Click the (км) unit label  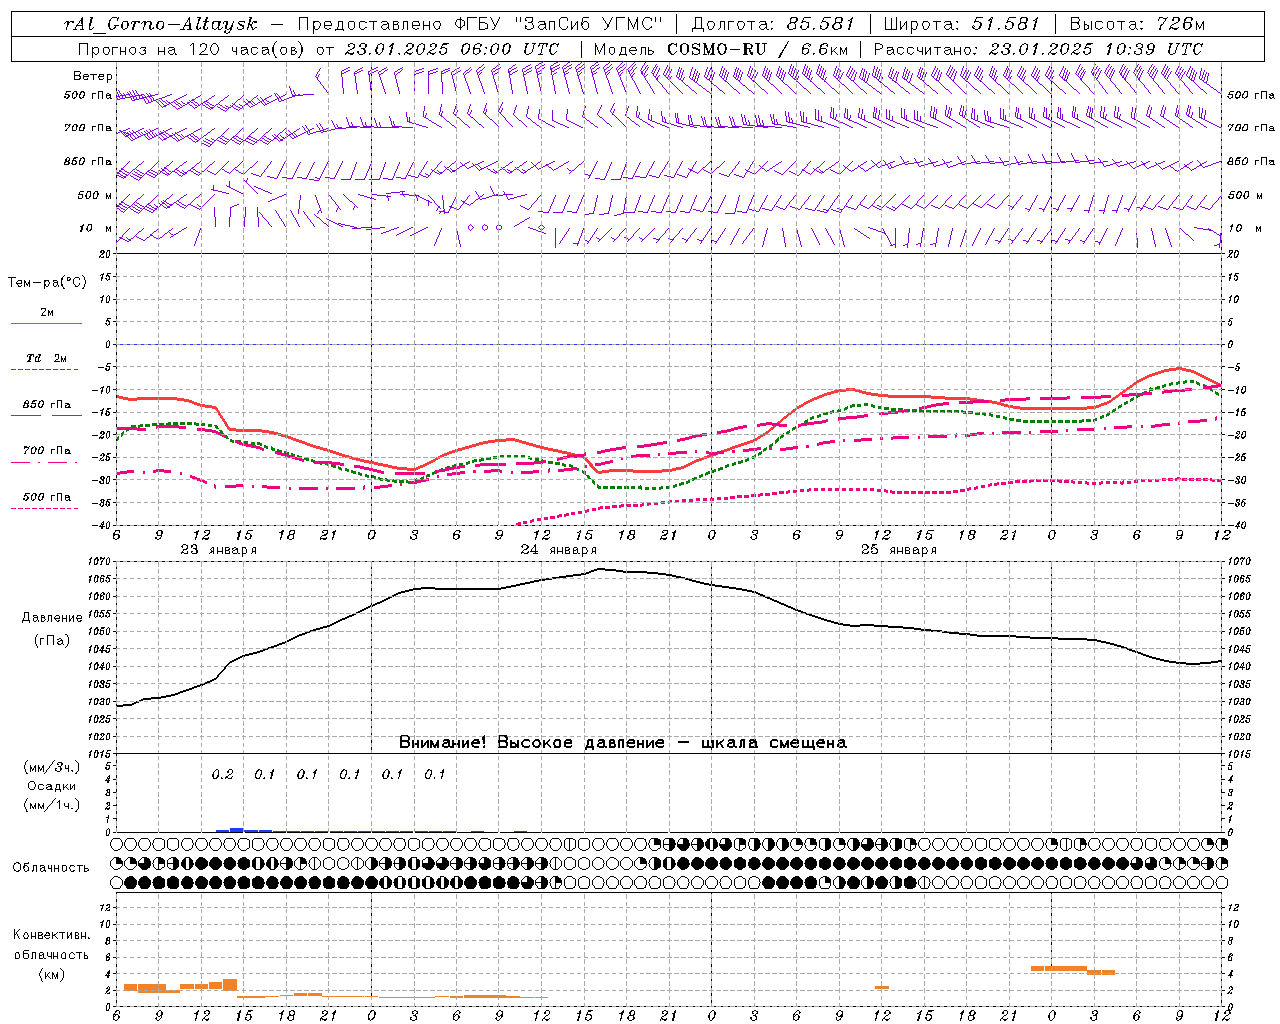click(51, 973)
